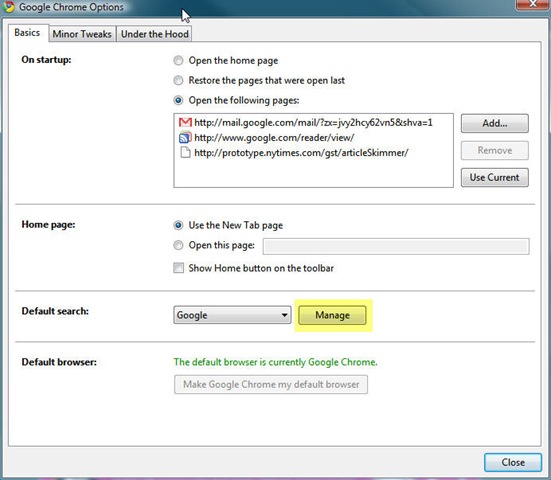This screenshot has width=551, height=480.
Task: Click the Use Current button
Action: click(494, 177)
